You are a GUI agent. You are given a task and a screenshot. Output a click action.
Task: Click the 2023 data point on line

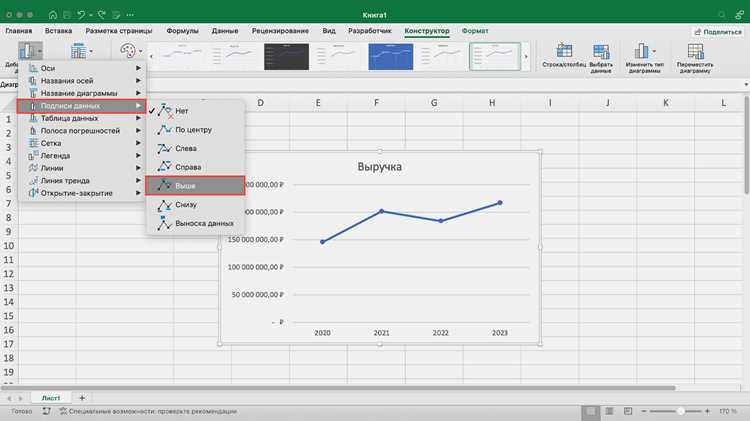tap(500, 203)
